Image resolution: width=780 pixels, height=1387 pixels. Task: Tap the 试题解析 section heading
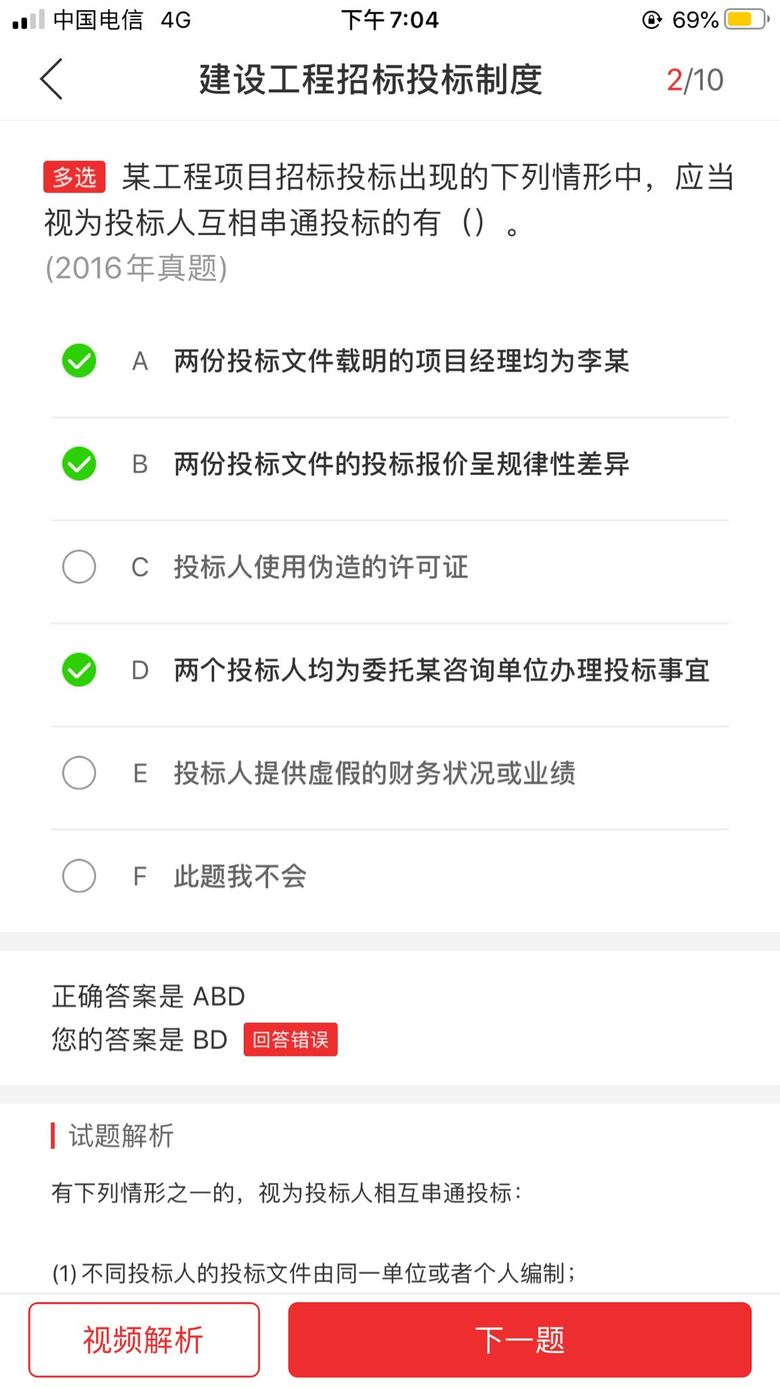coord(121,1136)
